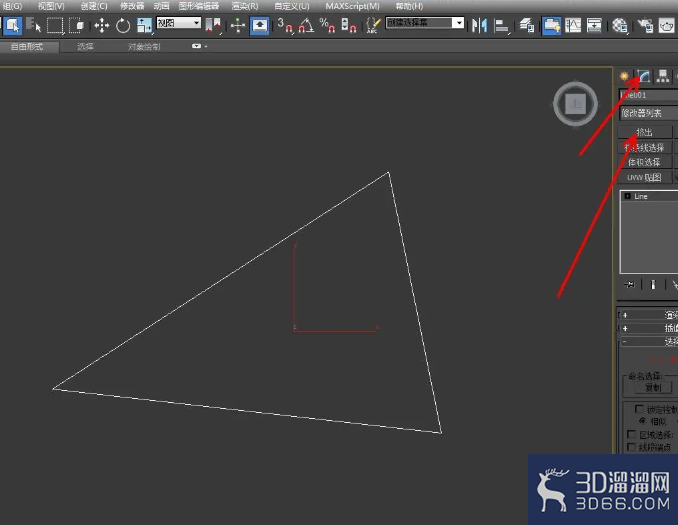Open the Schematic View
Viewport: 678px width, 525px height.
pyautogui.click(x=594, y=25)
